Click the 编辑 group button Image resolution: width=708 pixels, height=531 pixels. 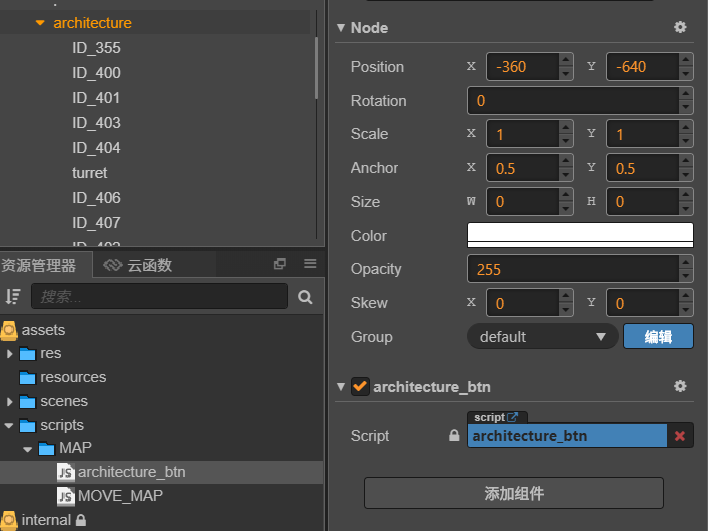pos(658,337)
